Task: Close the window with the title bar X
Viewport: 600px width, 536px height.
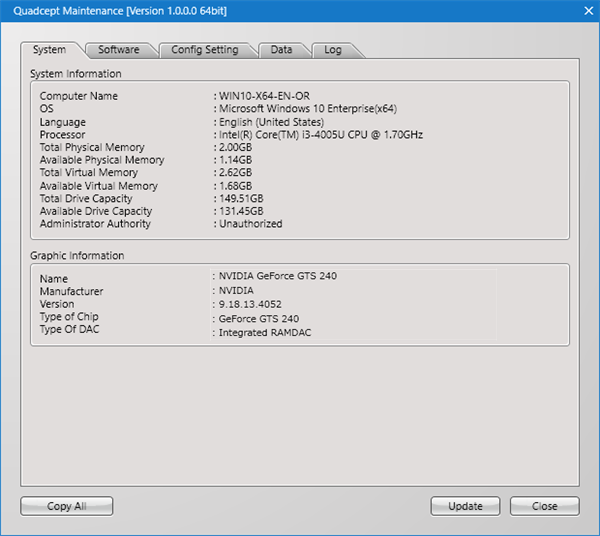Action: pos(586,10)
